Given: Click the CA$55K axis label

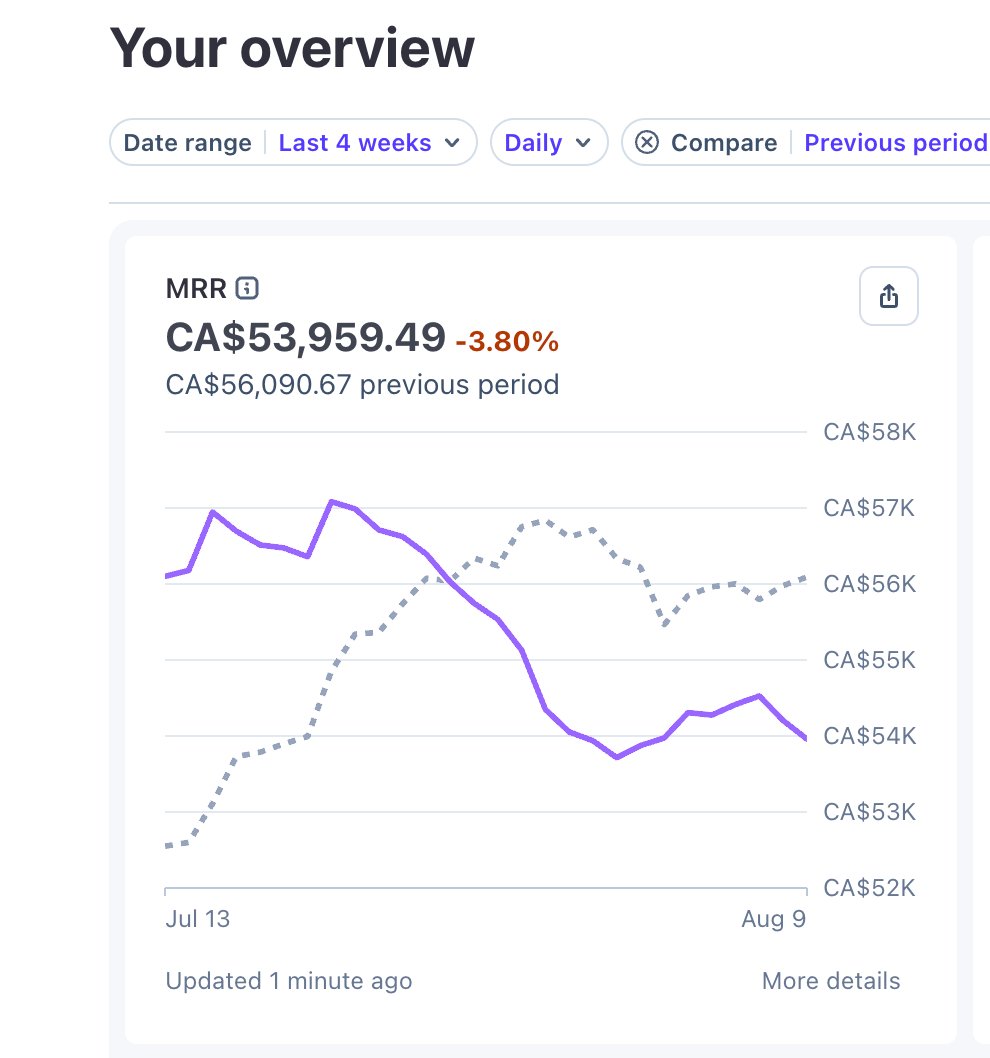Looking at the screenshot, I should click(869, 659).
